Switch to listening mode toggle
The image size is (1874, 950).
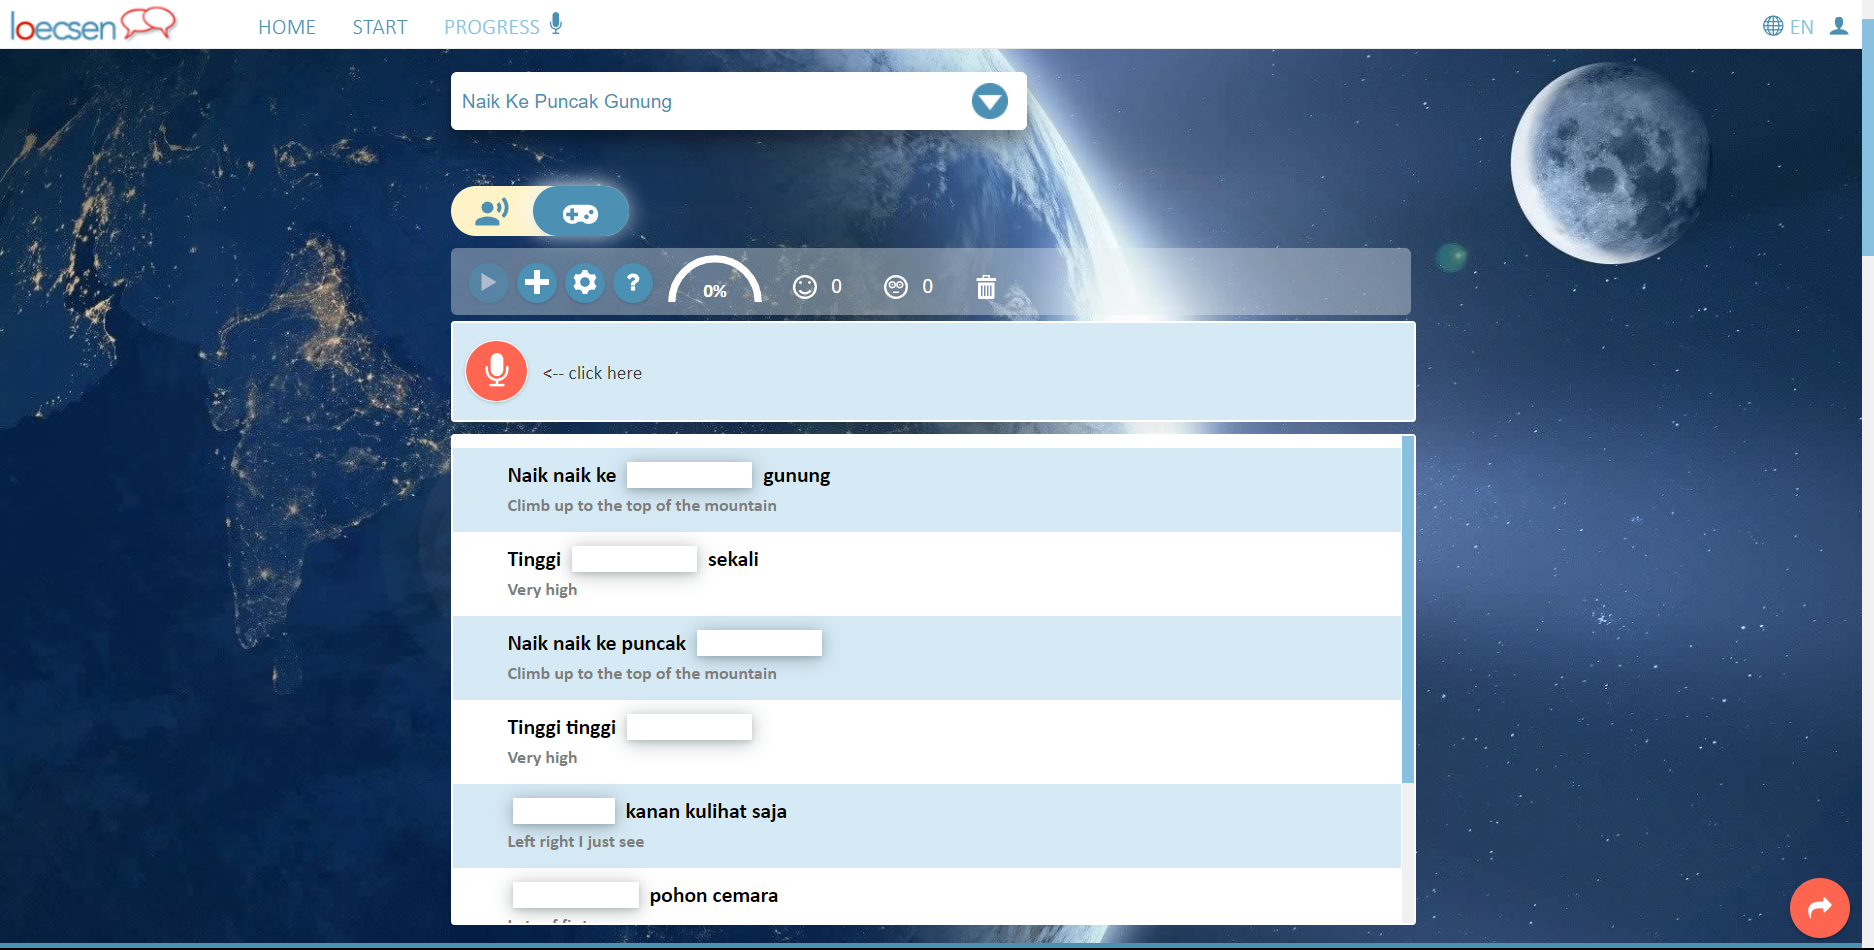(492, 212)
